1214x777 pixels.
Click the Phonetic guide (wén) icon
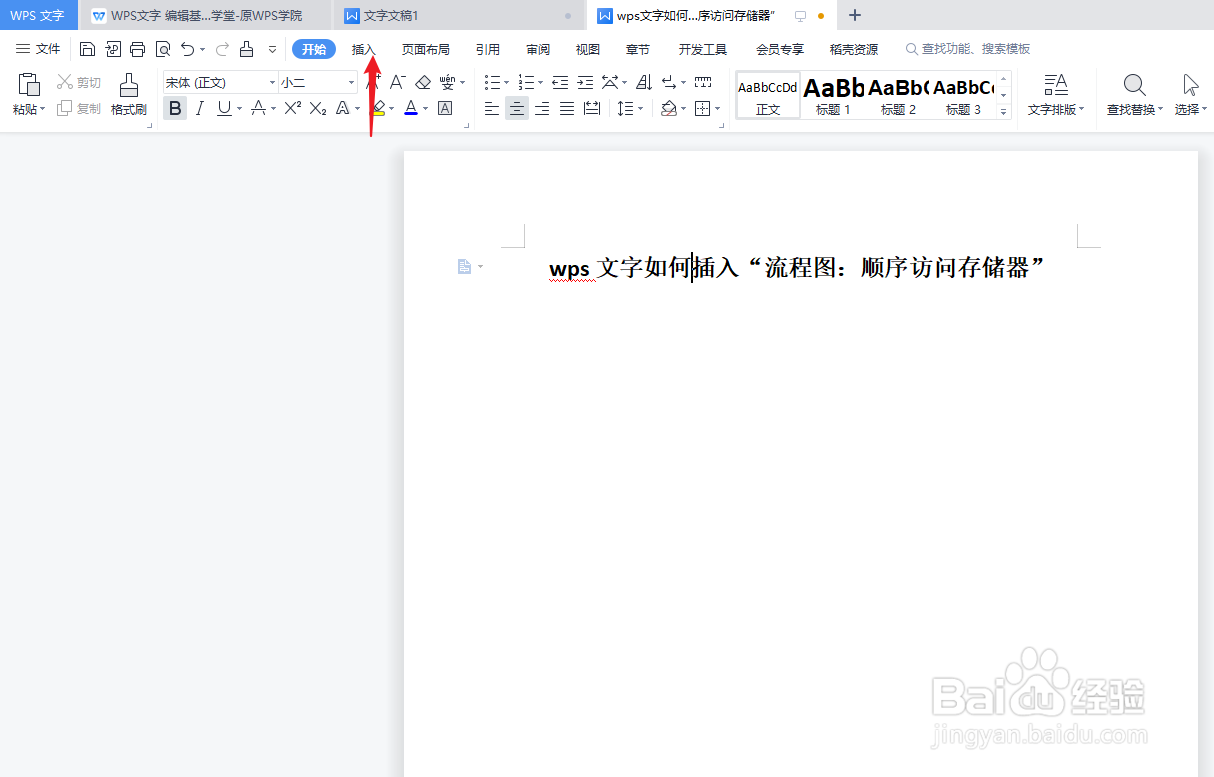click(x=447, y=82)
